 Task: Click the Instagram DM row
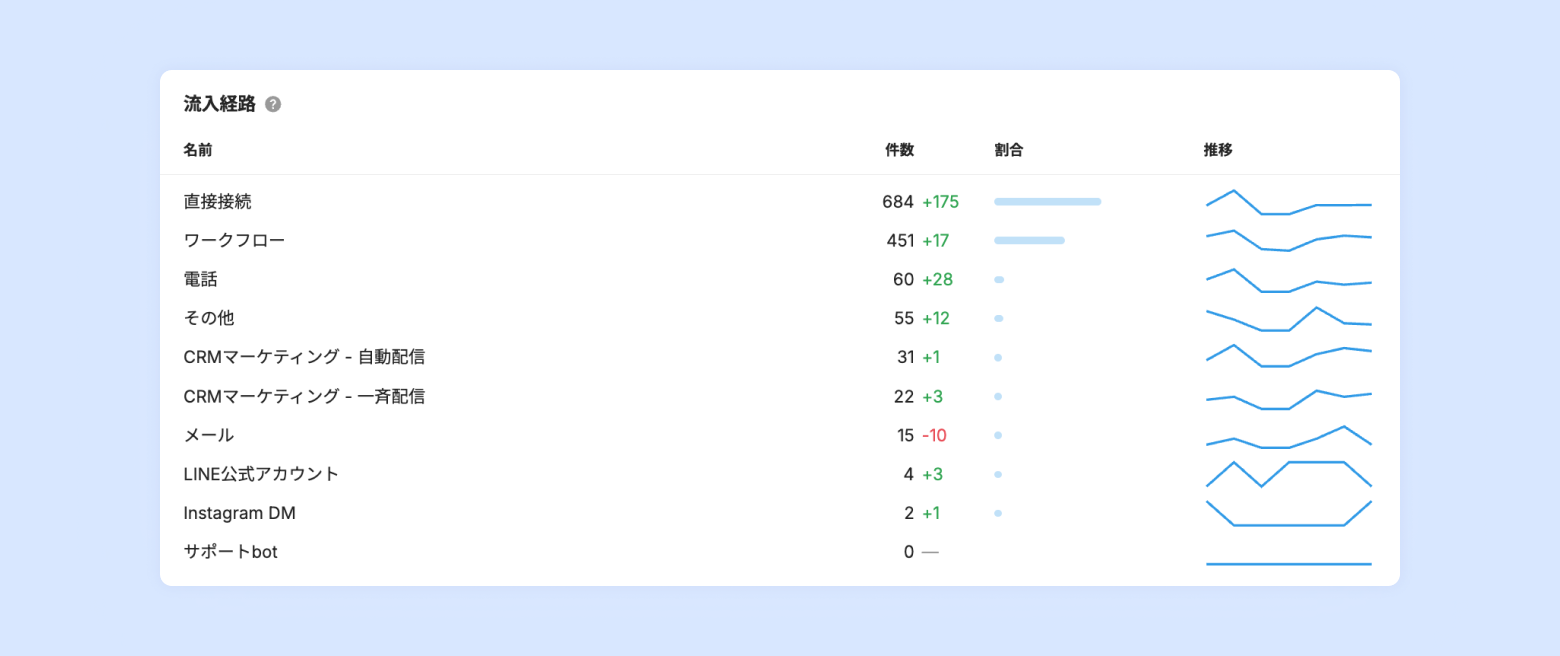tap(240, 513)
